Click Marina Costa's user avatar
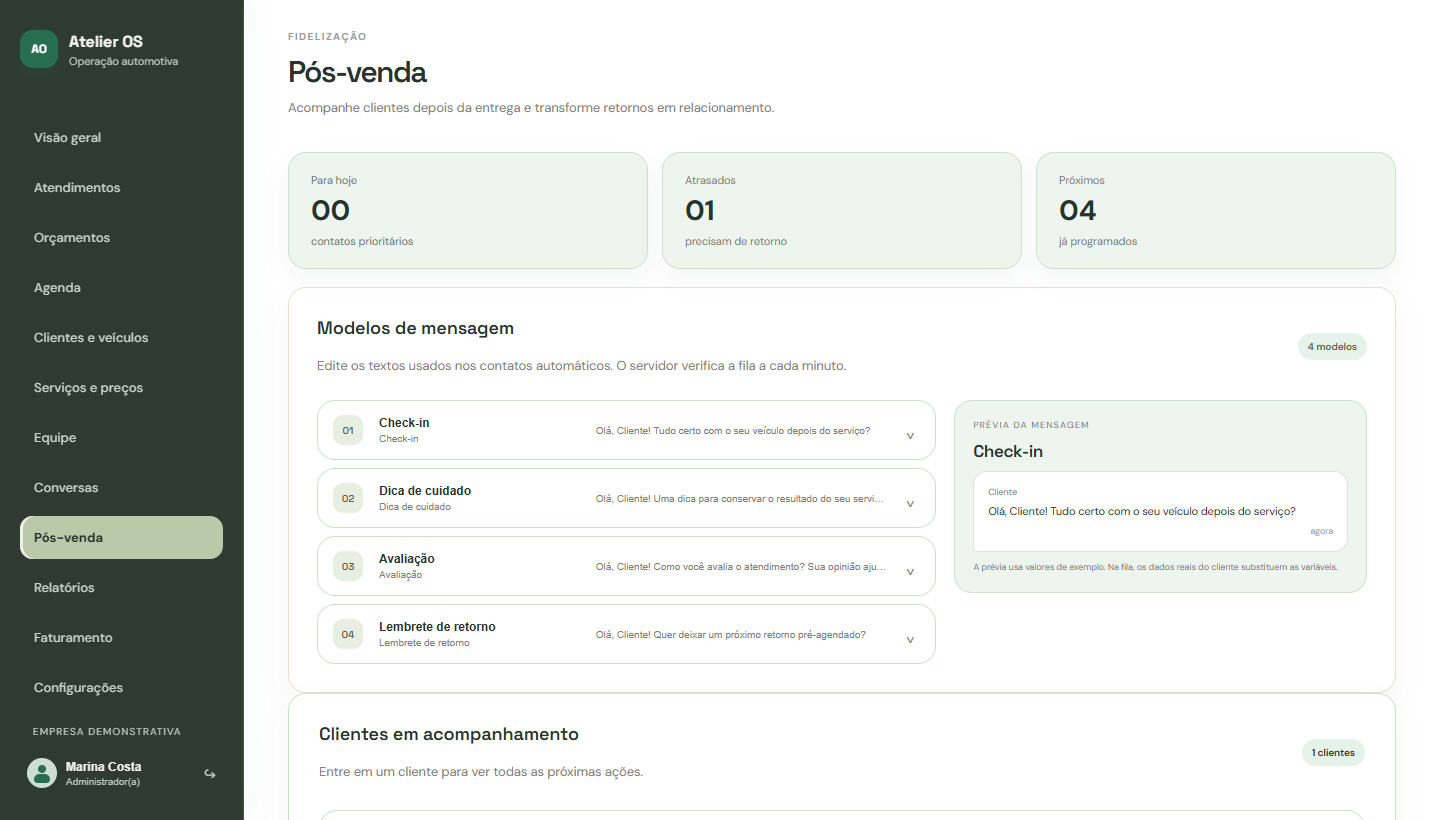 [x=42, y=773]
